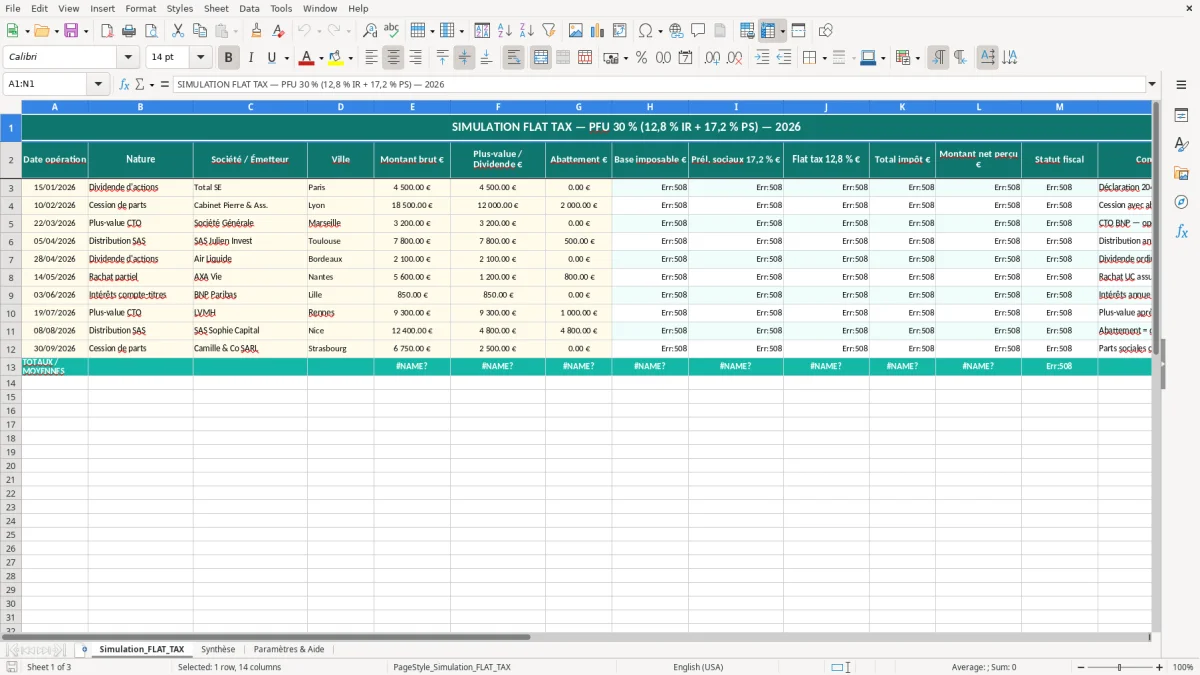
Task: Apply the red font color swatch
Action: pos(306,58)
